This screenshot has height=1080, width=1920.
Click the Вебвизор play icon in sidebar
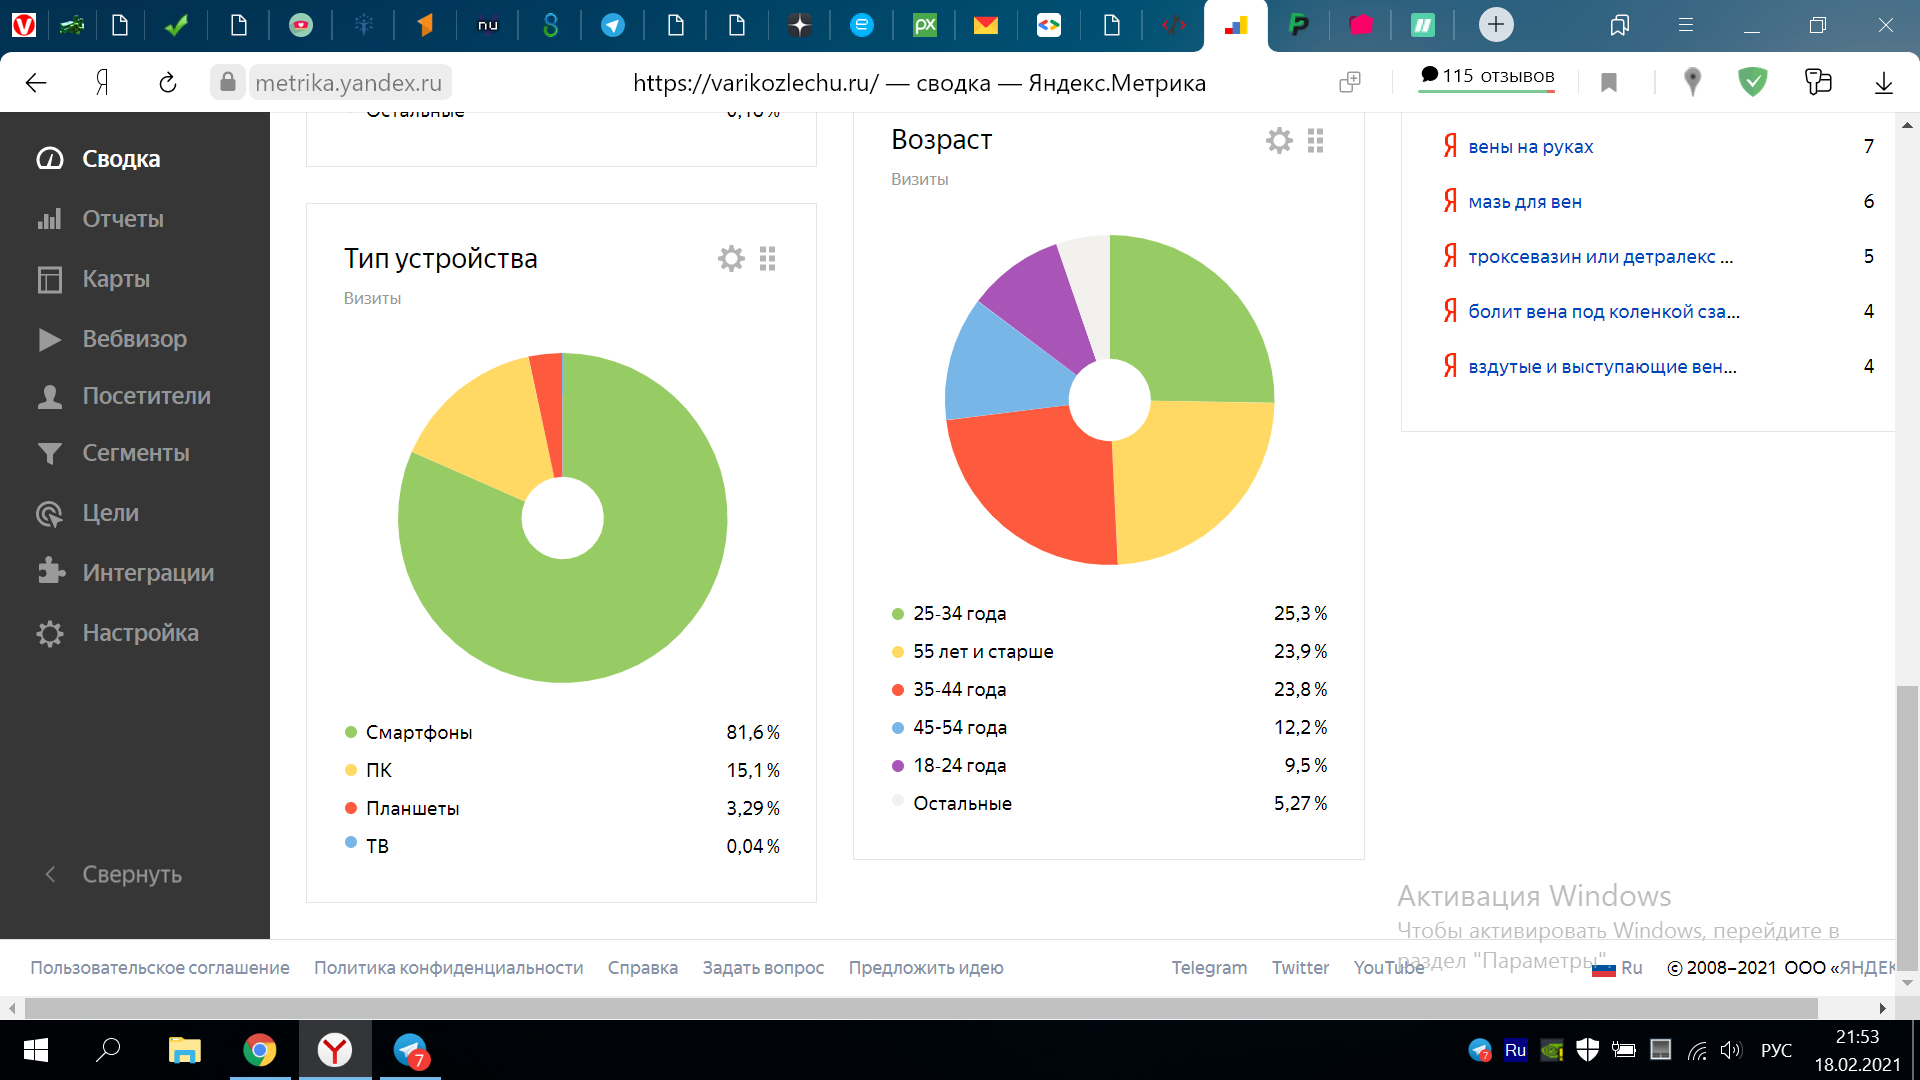49,339
